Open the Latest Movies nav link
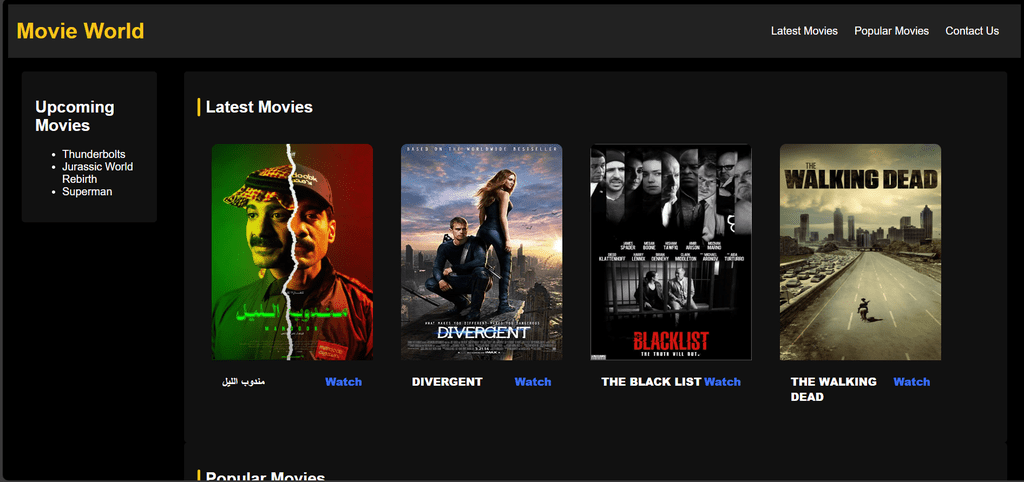 (804, 31)
